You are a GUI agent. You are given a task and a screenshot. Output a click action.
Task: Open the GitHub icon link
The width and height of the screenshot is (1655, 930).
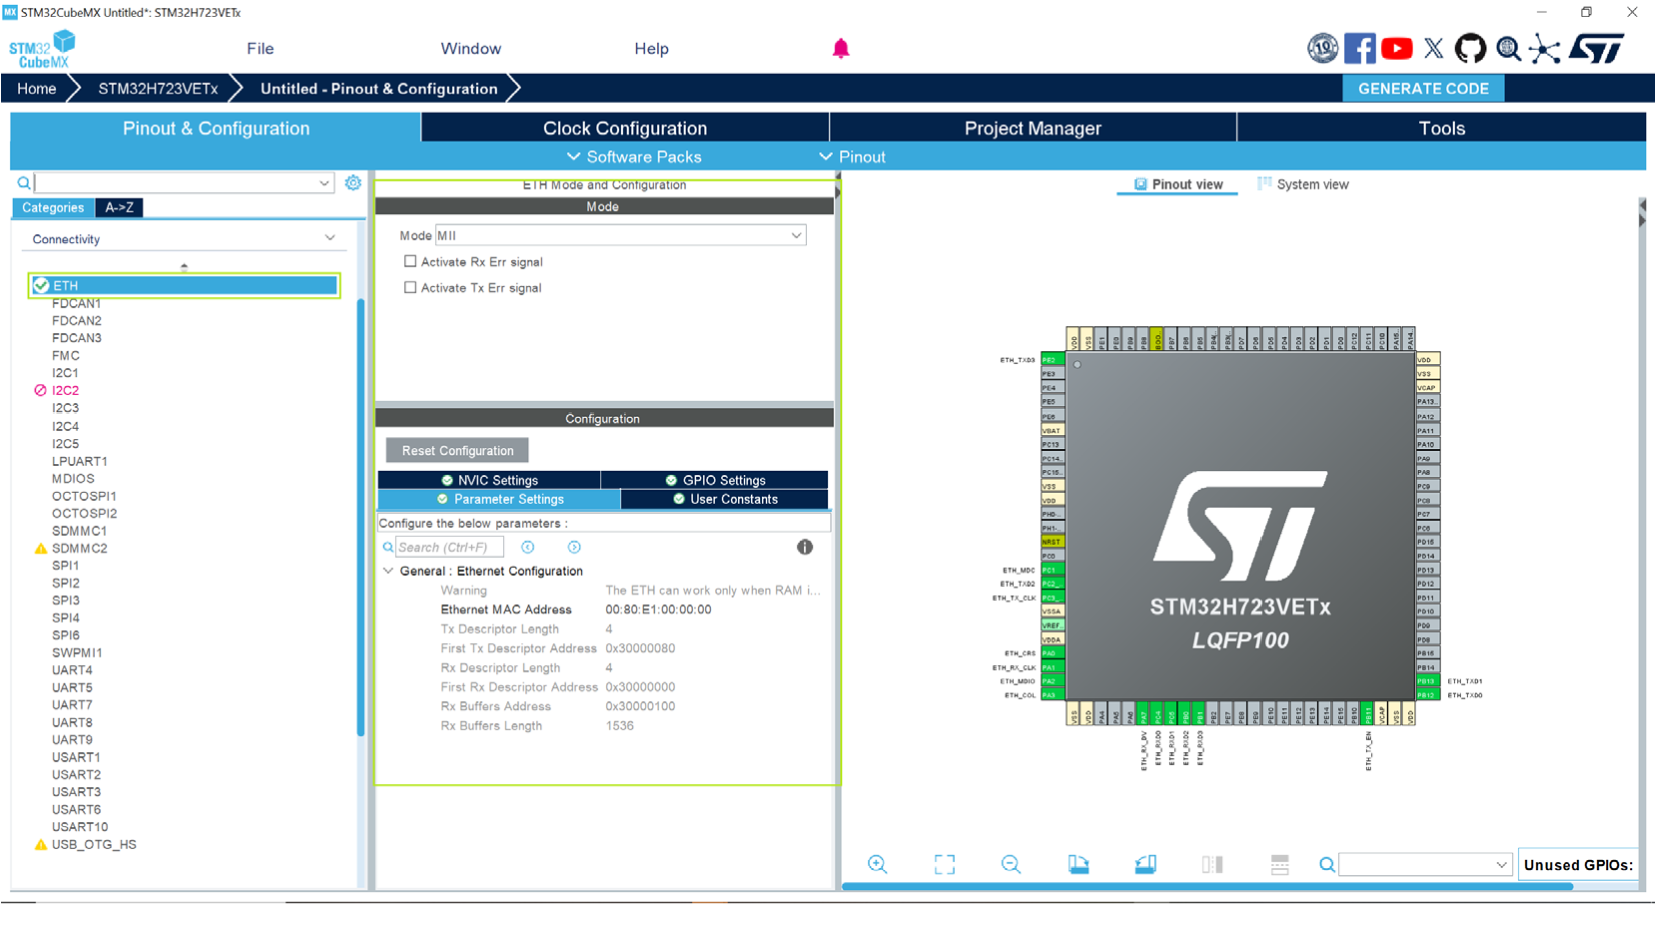[1470, 48]
